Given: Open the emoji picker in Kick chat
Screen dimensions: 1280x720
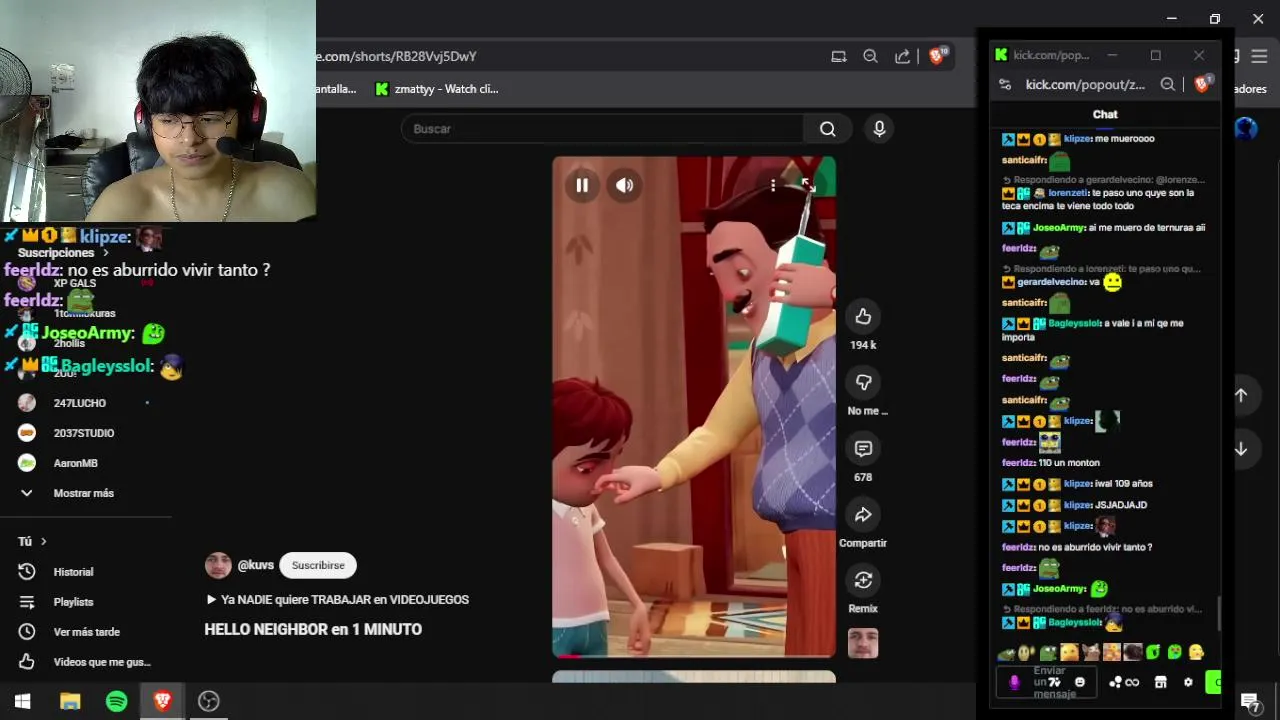Looking at the screenshot, I should [1079, 682].
